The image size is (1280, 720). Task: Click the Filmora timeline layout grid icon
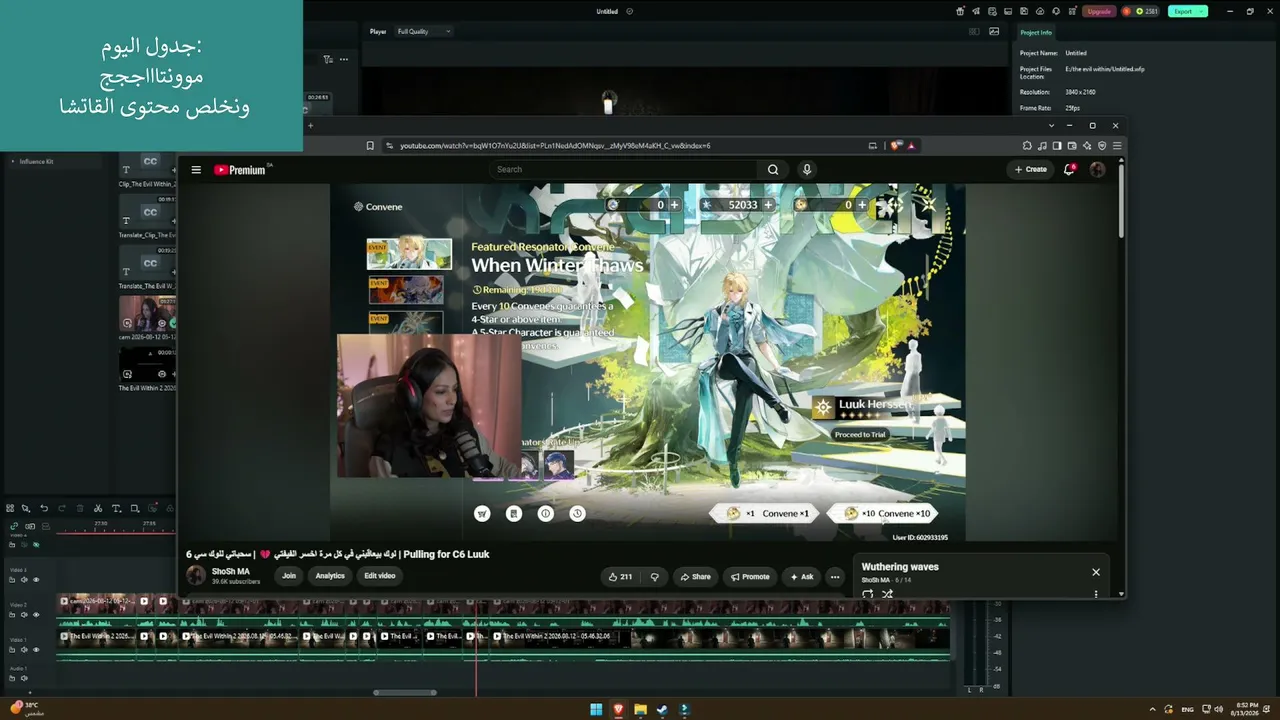(x=10, y=509)
